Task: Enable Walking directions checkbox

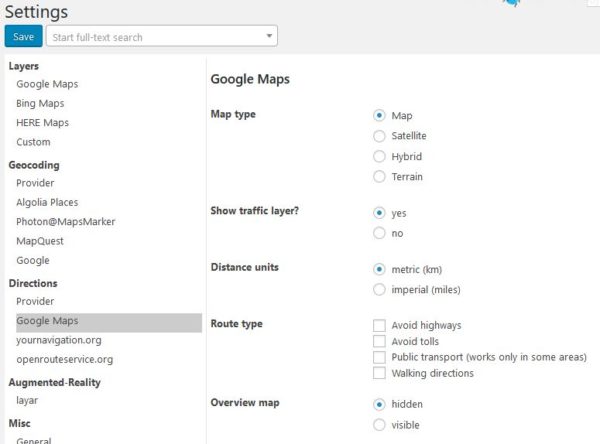Action: coord(379,373)
